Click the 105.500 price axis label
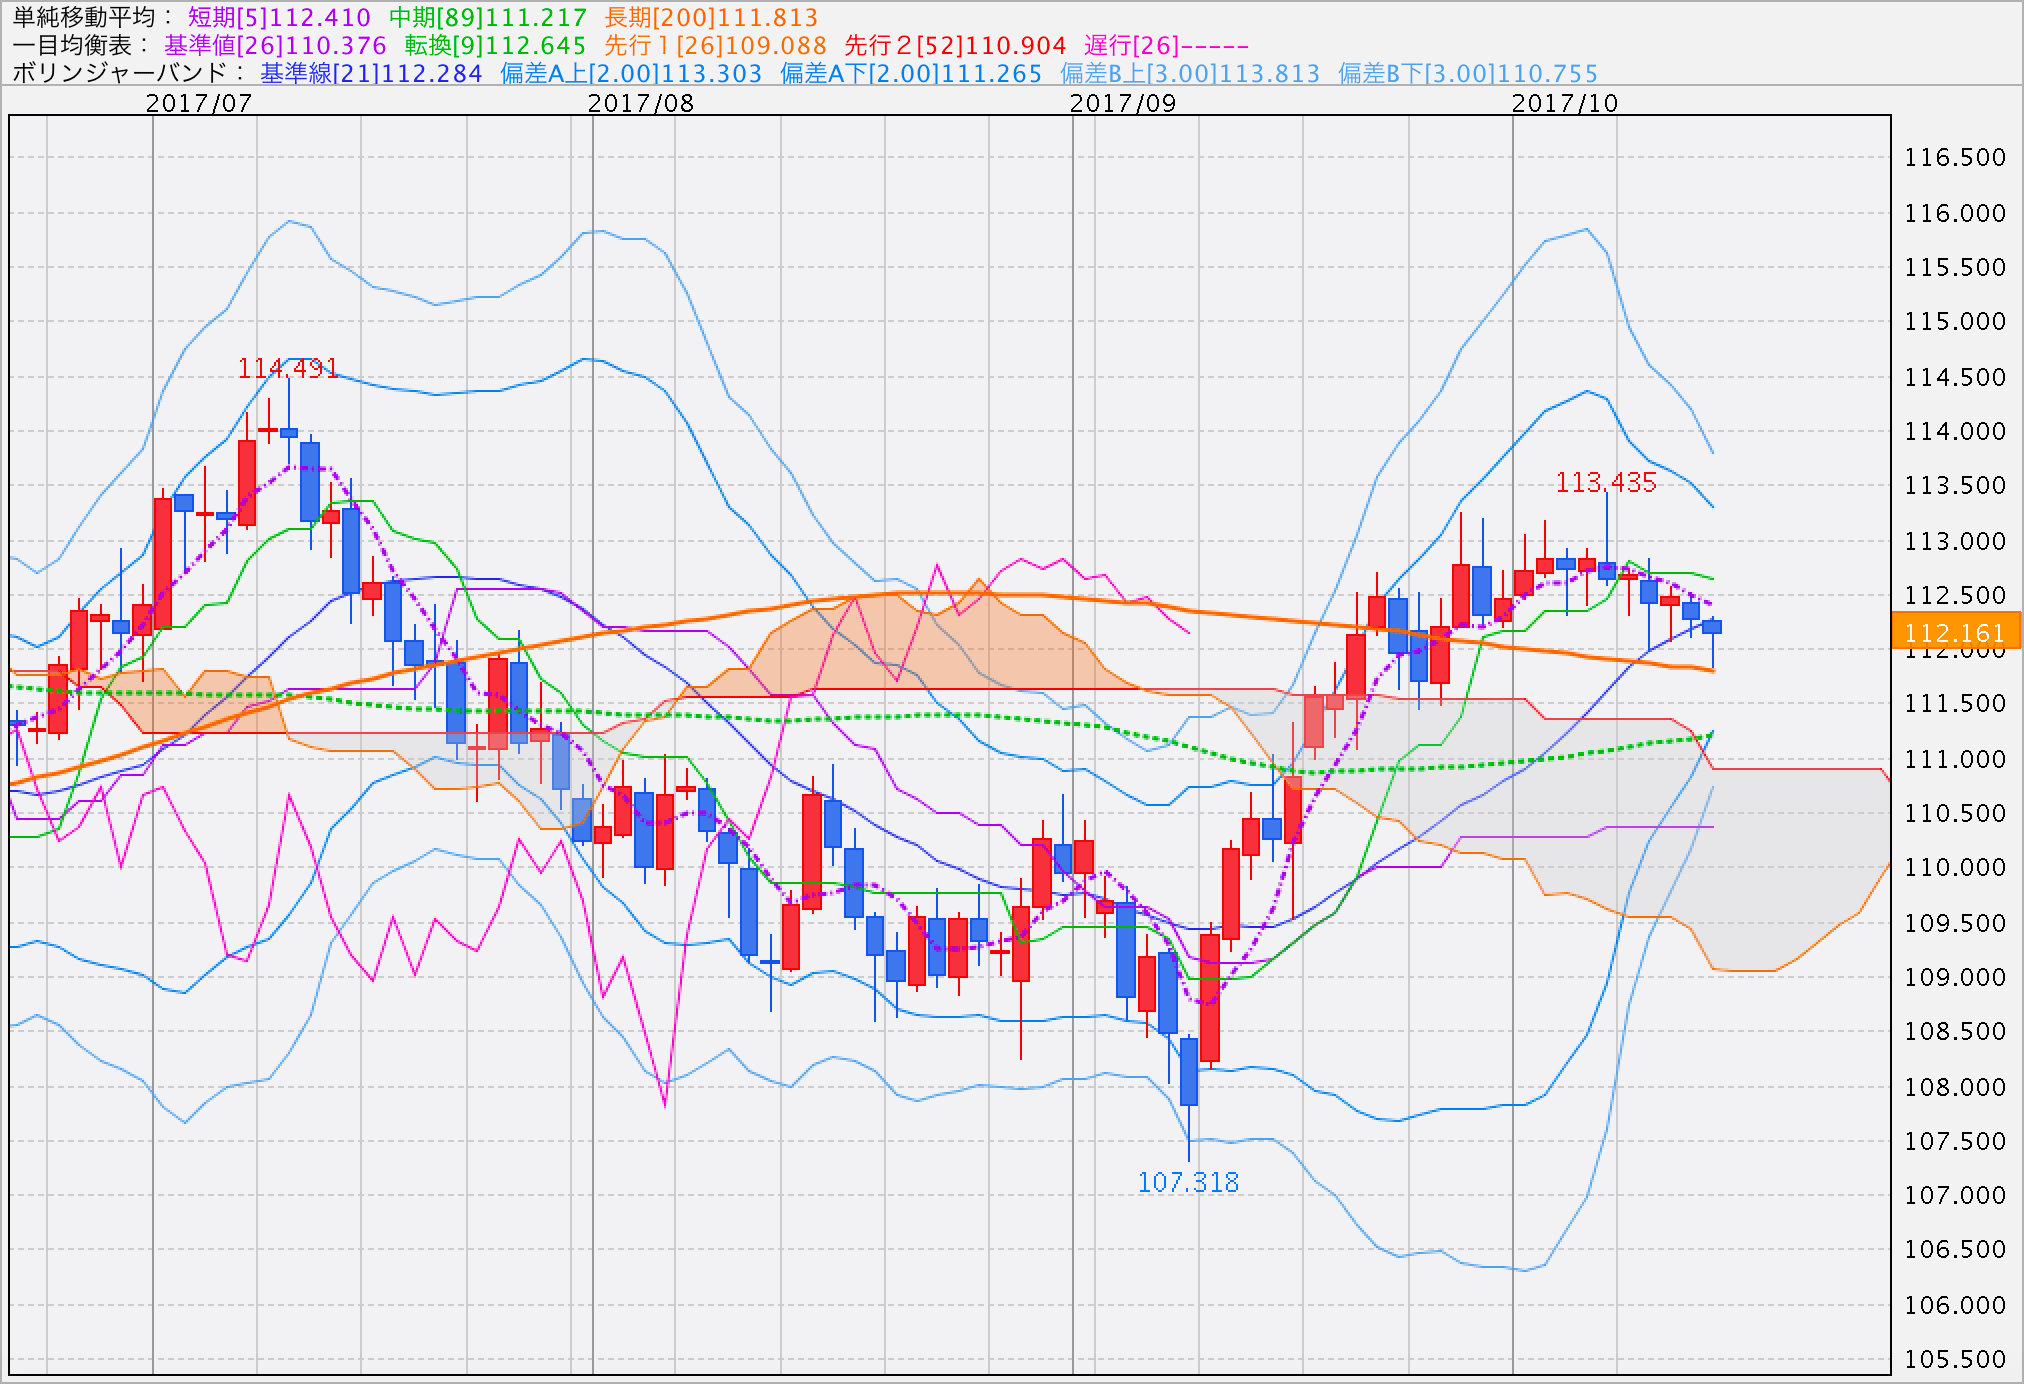This screenshot has height=1384, width=2024. [x=1955, y=1359]
